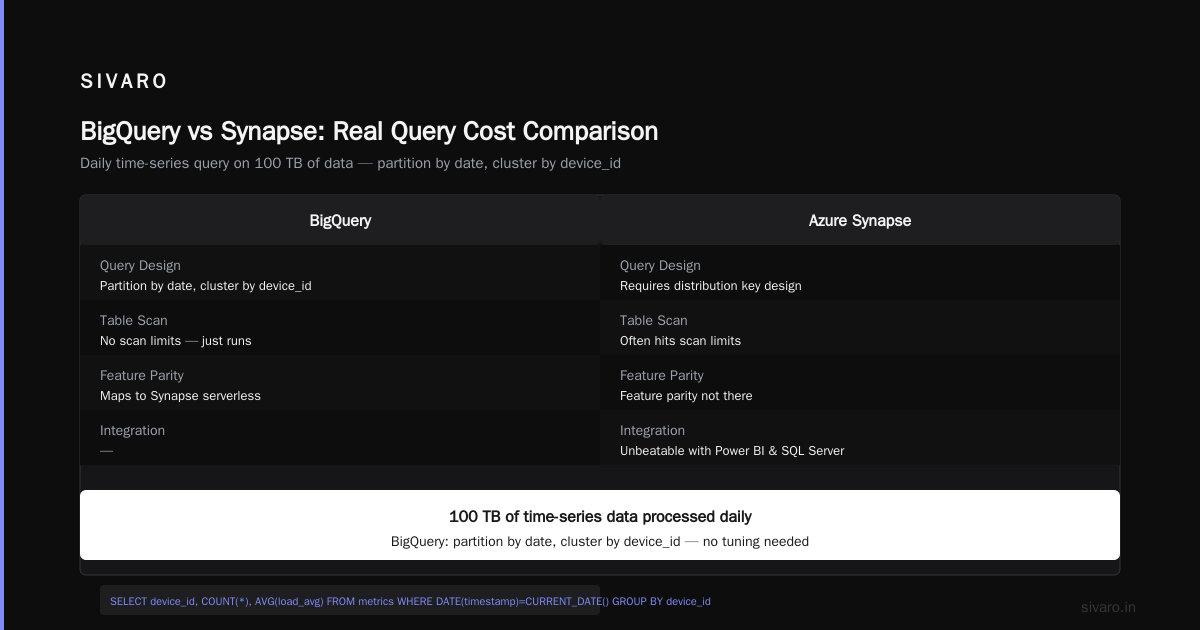Select Synapse Table Scan row
1200x630 pixels.
[860, 328]
